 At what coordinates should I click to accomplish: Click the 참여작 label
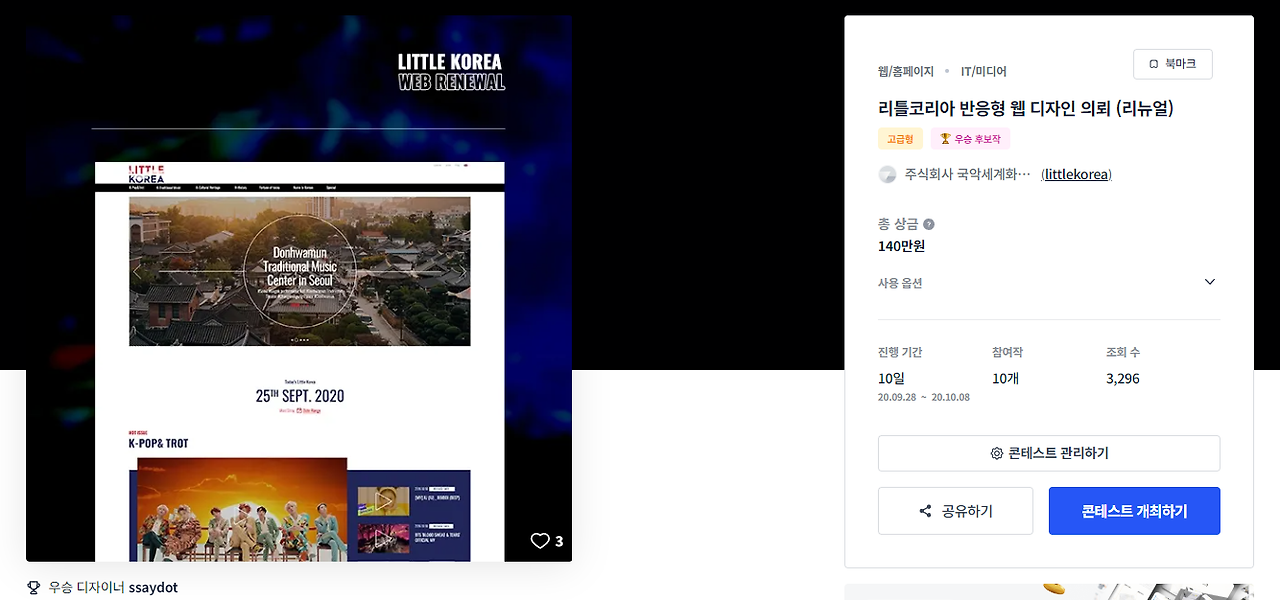click(1008, 352)
